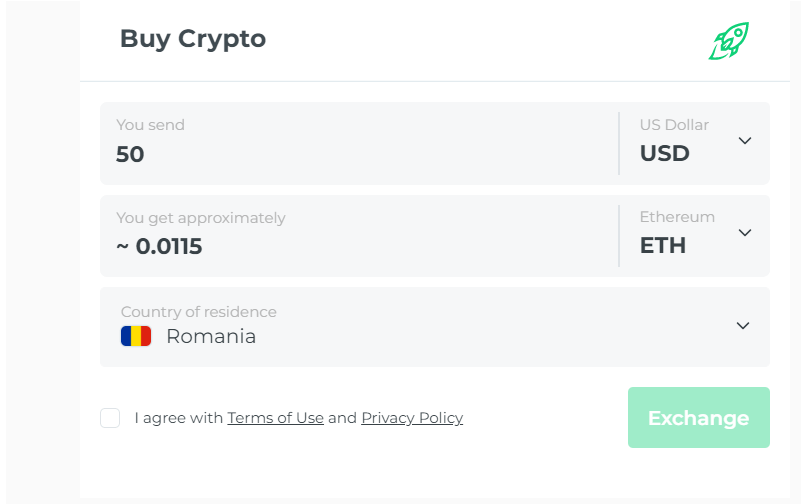The image size is (801, 504).
Task: Click the You get approximately label
Action: coord(201,218)
